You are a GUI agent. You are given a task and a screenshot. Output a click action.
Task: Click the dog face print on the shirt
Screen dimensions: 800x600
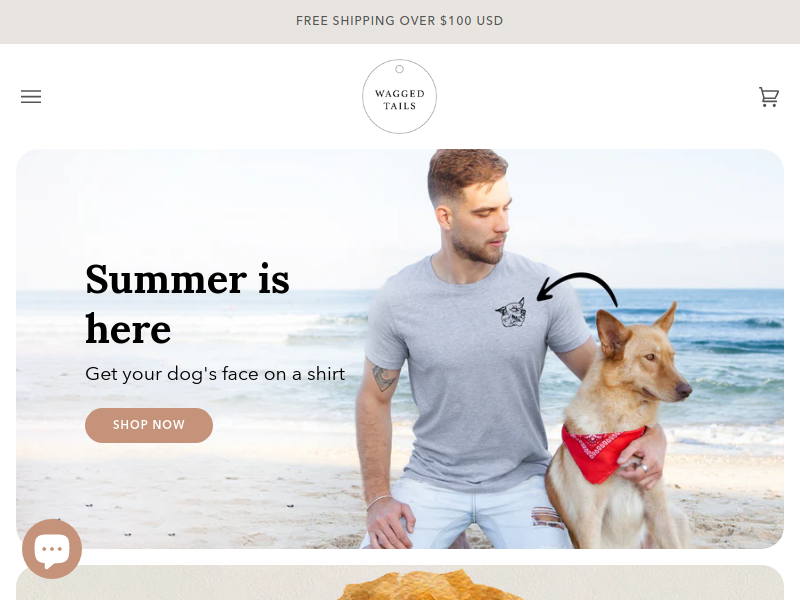point(511,313)
